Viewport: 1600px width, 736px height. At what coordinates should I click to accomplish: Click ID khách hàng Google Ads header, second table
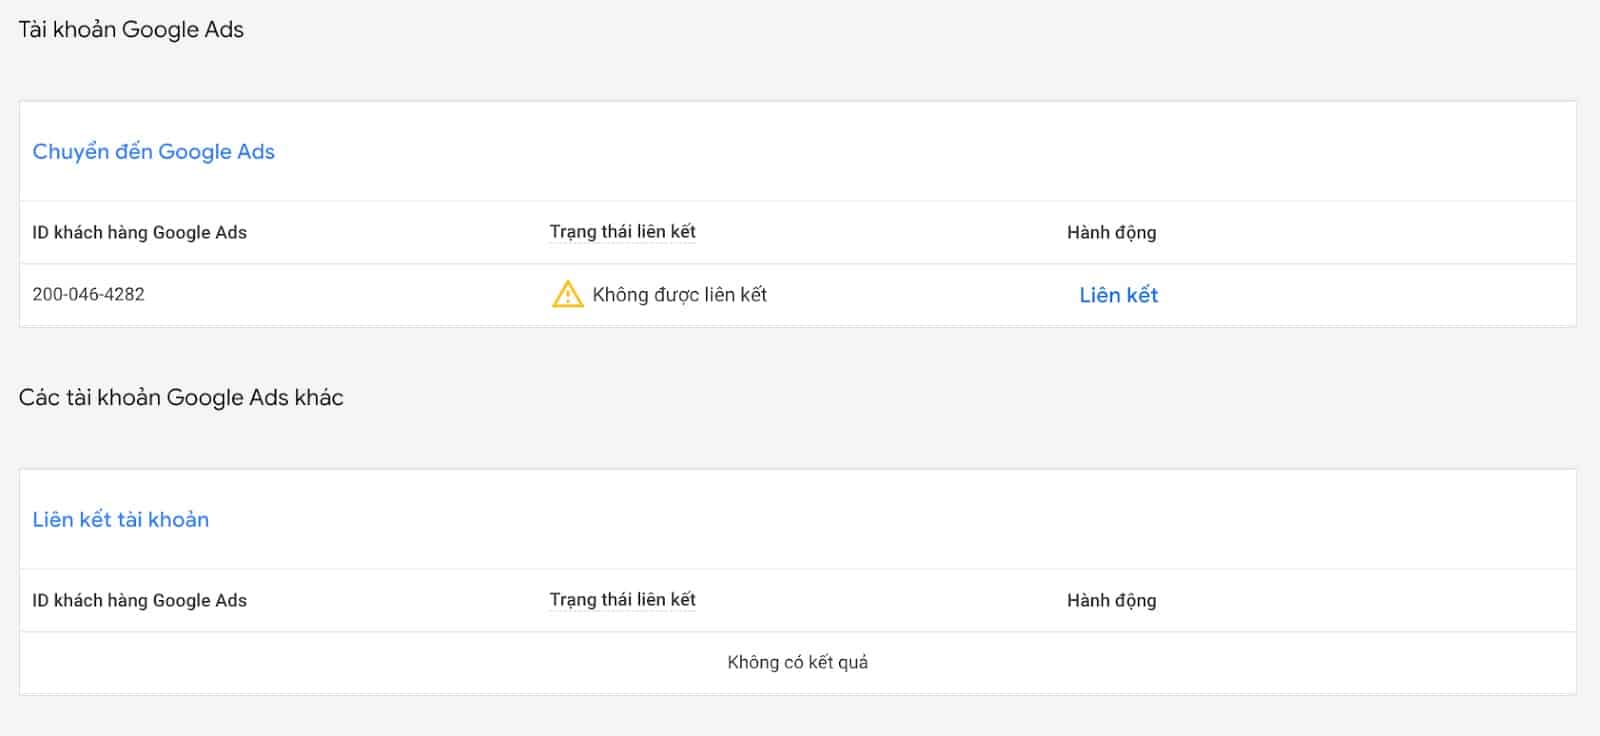coord(139,601)
